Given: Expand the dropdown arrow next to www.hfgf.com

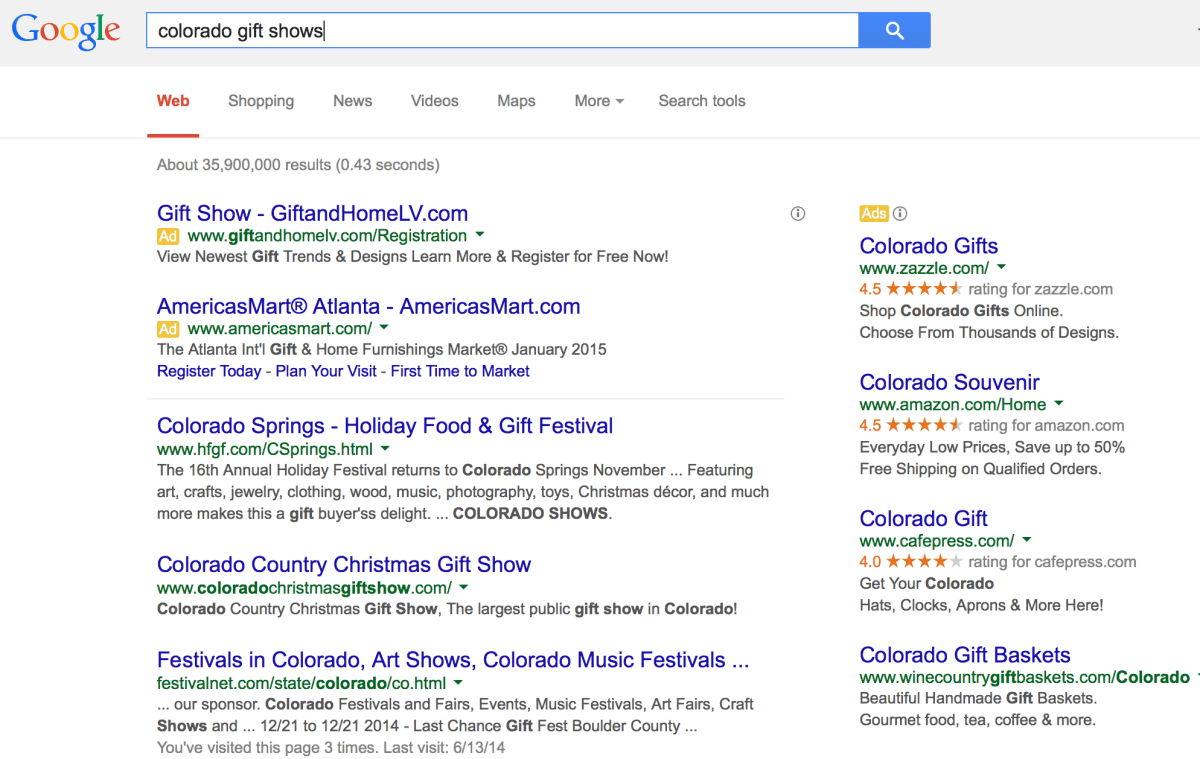Looking at the screenshot, I should [385, 449].
